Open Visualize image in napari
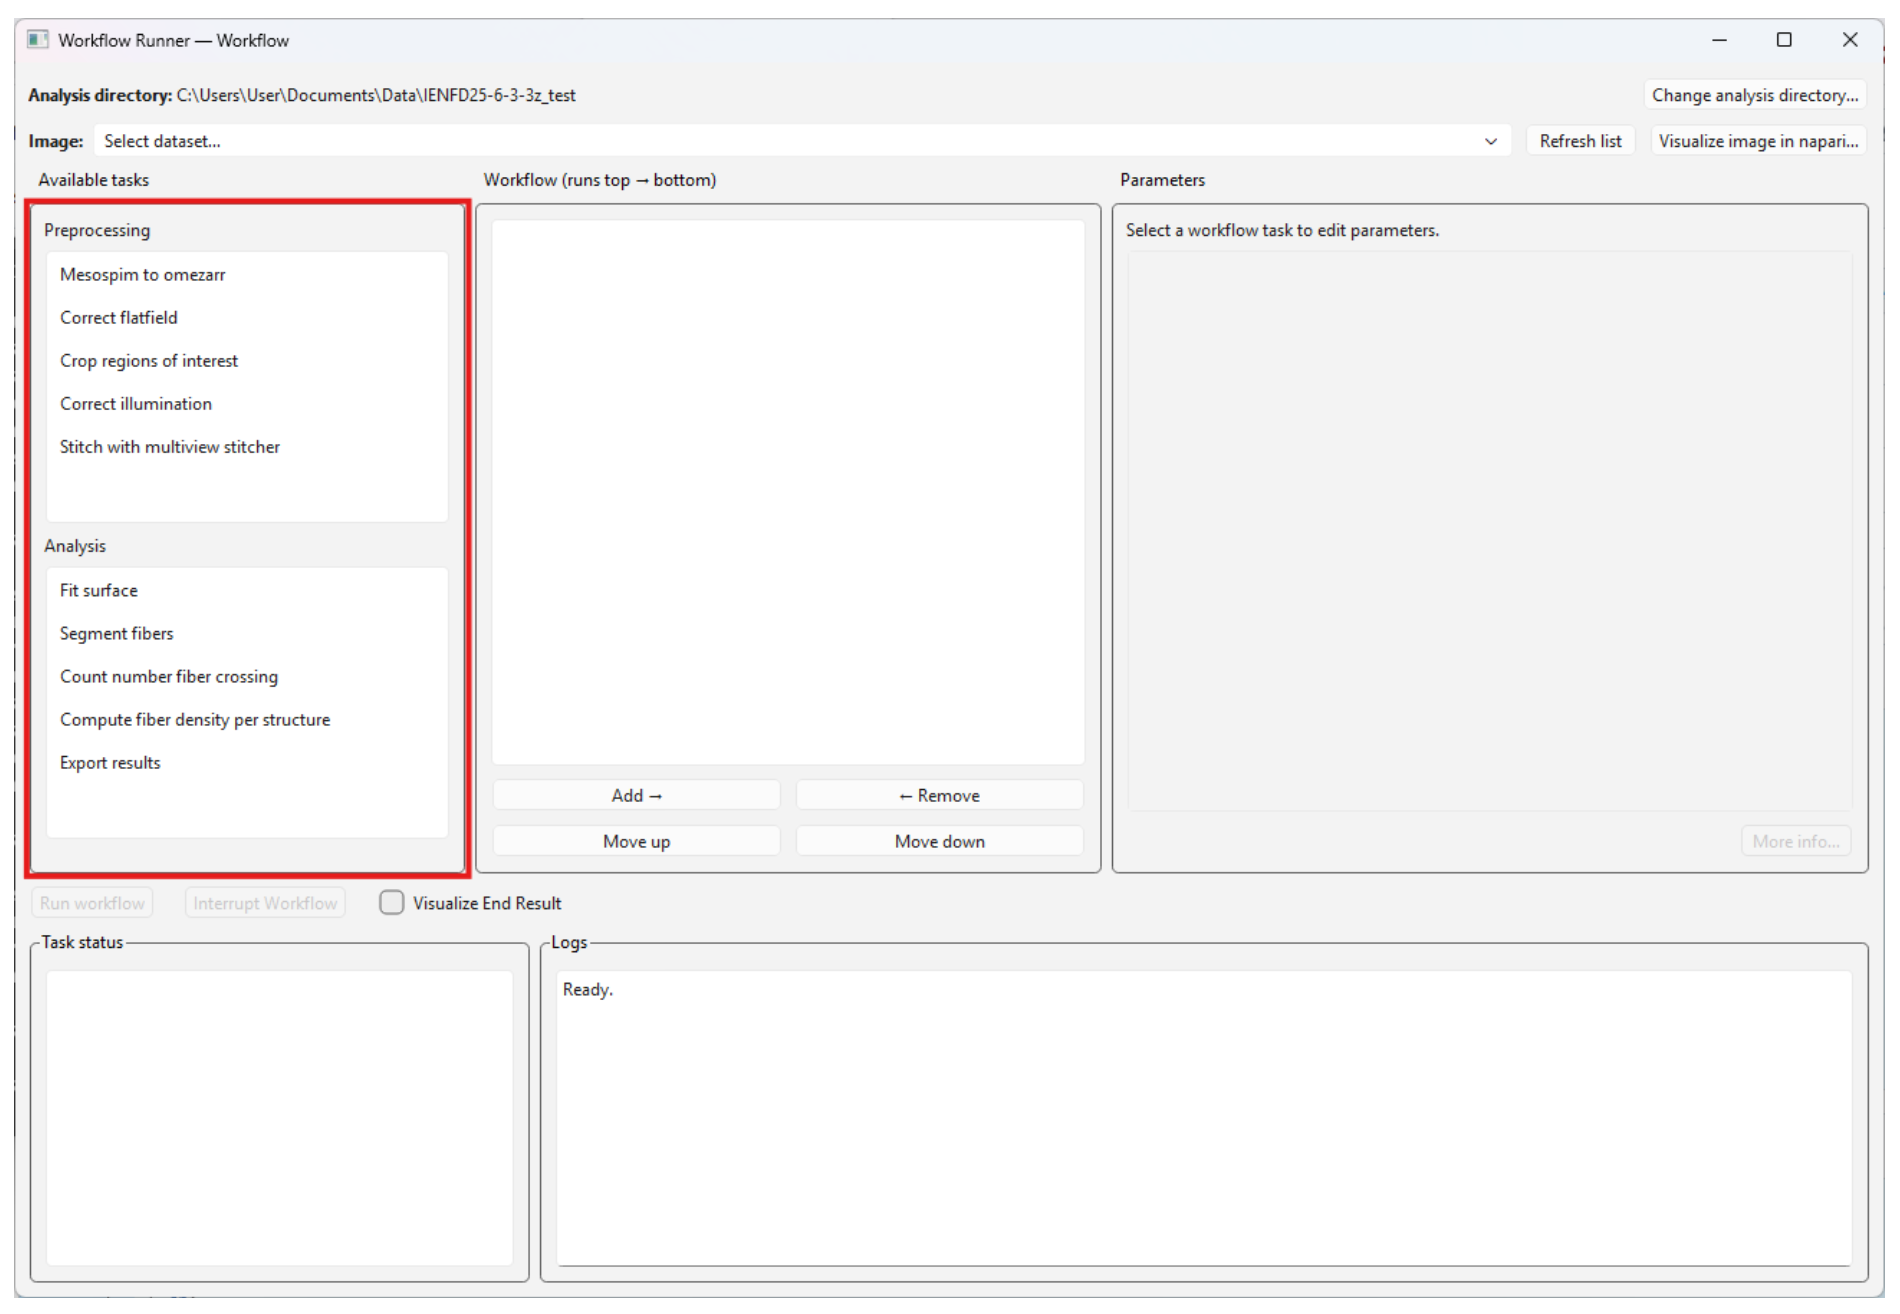The width and height of the screenshot is (1900, 1314). 1758,141
